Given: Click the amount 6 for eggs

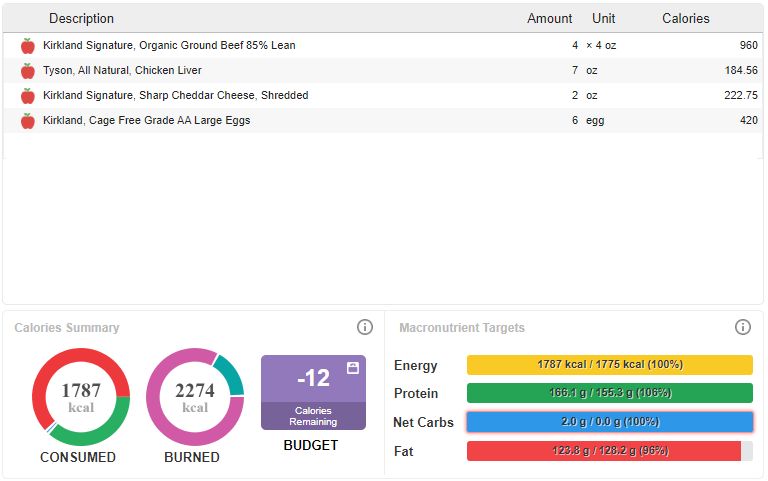Looking at the screenshot, I should 575,120.
